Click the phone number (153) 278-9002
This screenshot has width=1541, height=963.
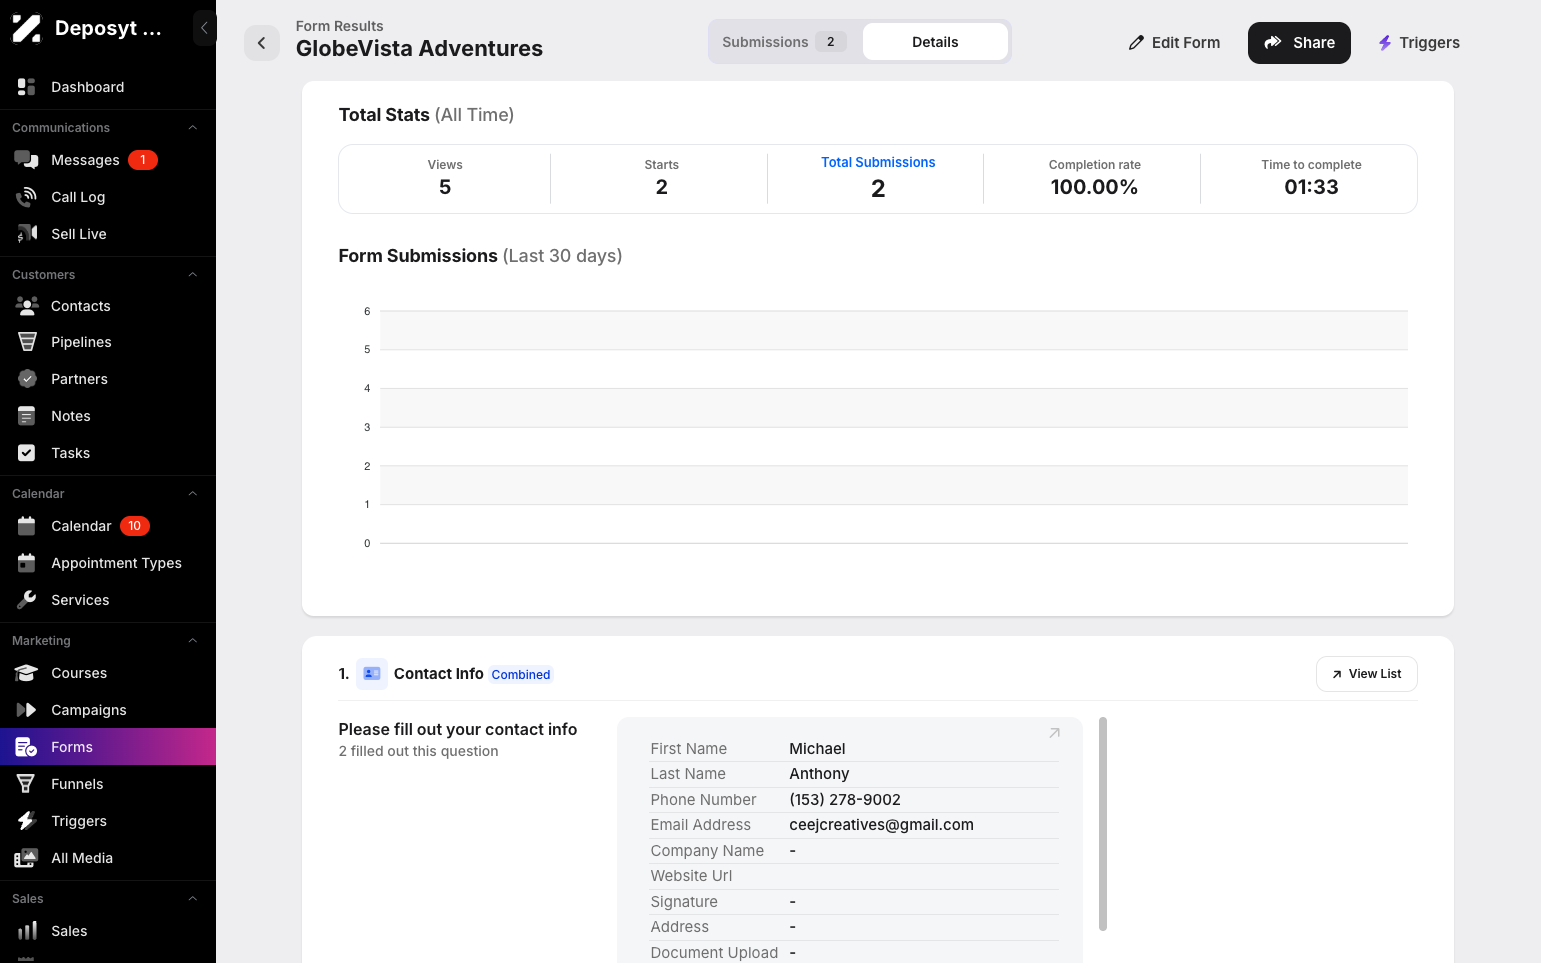[x=845, y=800]
